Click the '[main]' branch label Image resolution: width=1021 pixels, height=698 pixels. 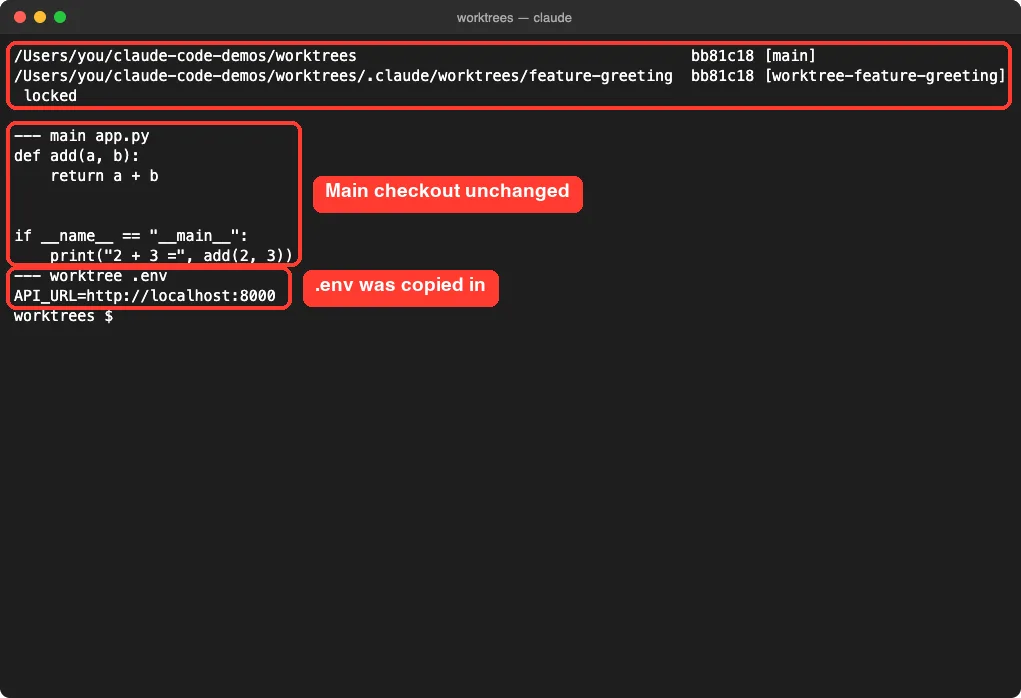[x=790, y=56]
